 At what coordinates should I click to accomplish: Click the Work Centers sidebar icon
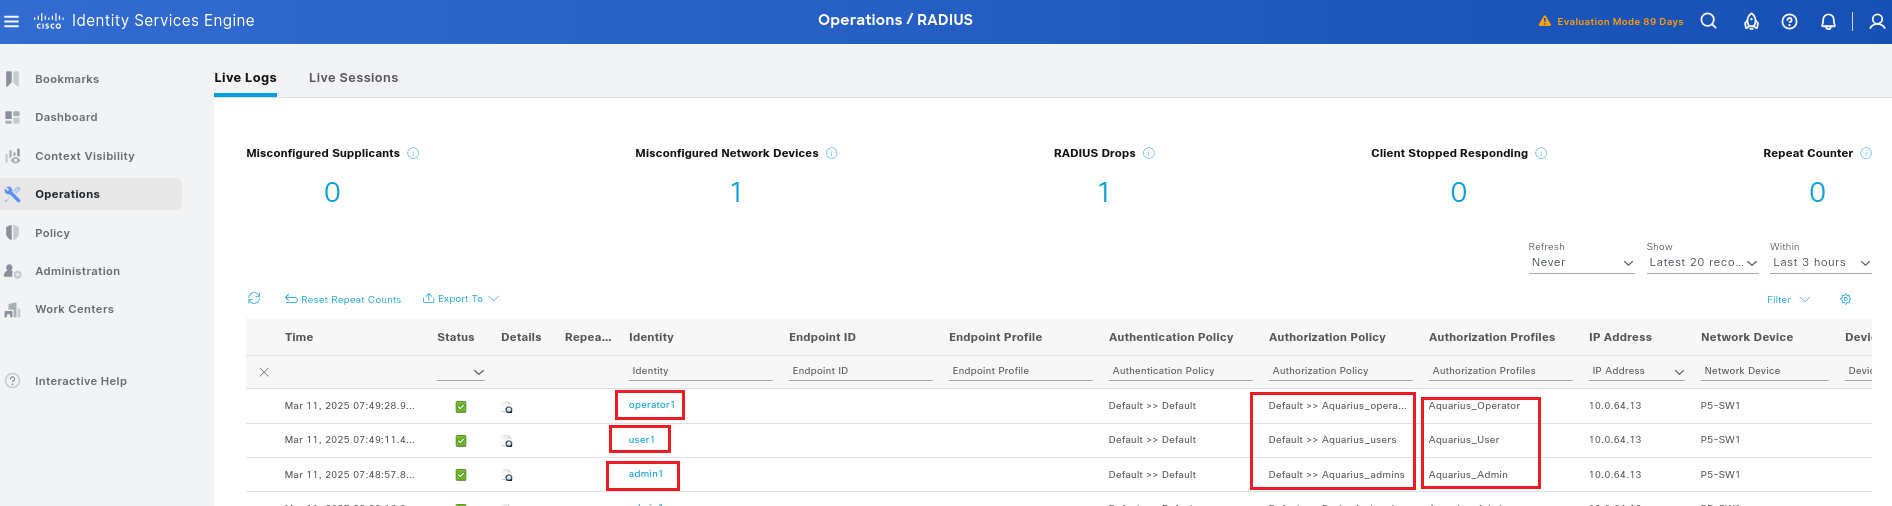click(x=13, y=309)
